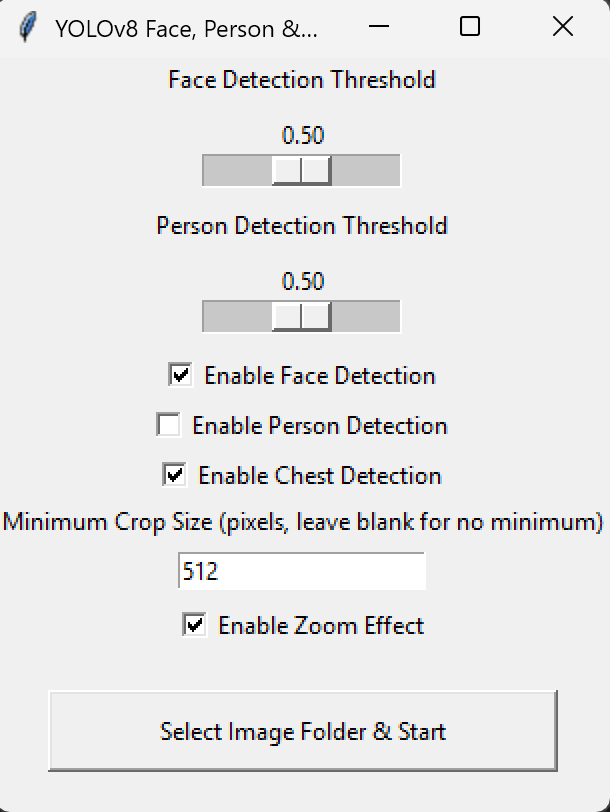Click person threshold slider track right of handle
This screenshot has width=610, height=812.
pos(365,317)
